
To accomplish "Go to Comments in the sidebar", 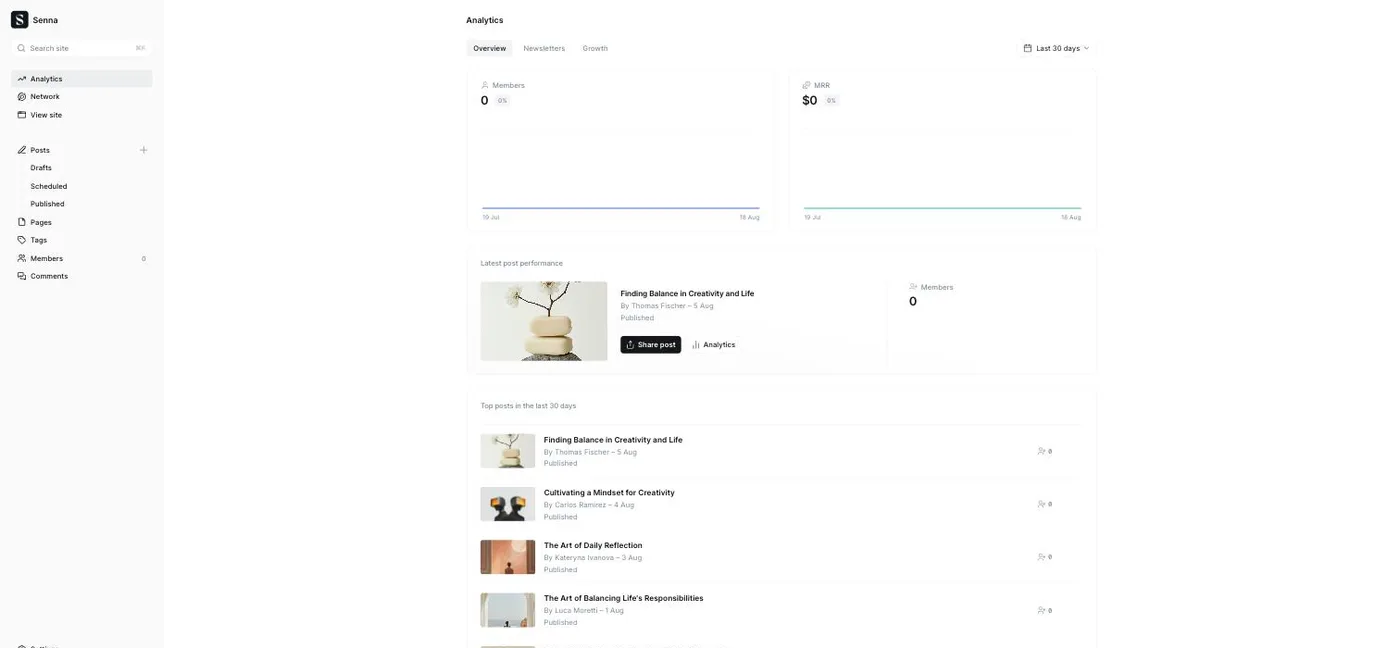I will (82, 276).
